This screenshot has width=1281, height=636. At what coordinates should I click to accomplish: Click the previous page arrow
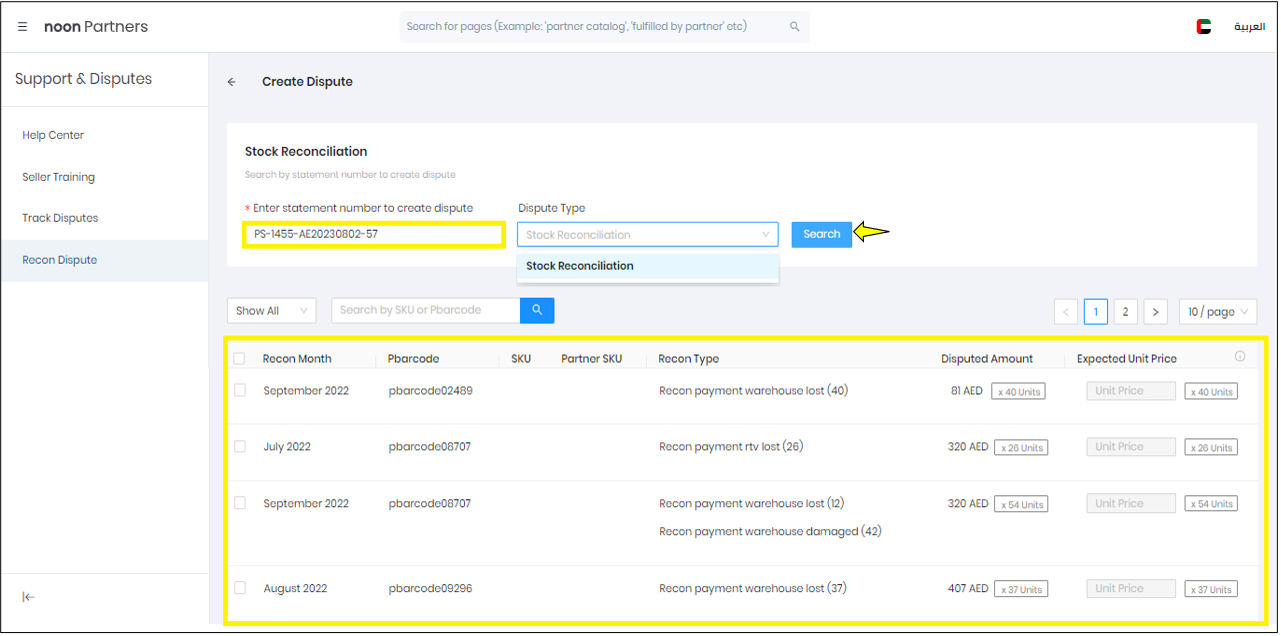coord(1065,311)
